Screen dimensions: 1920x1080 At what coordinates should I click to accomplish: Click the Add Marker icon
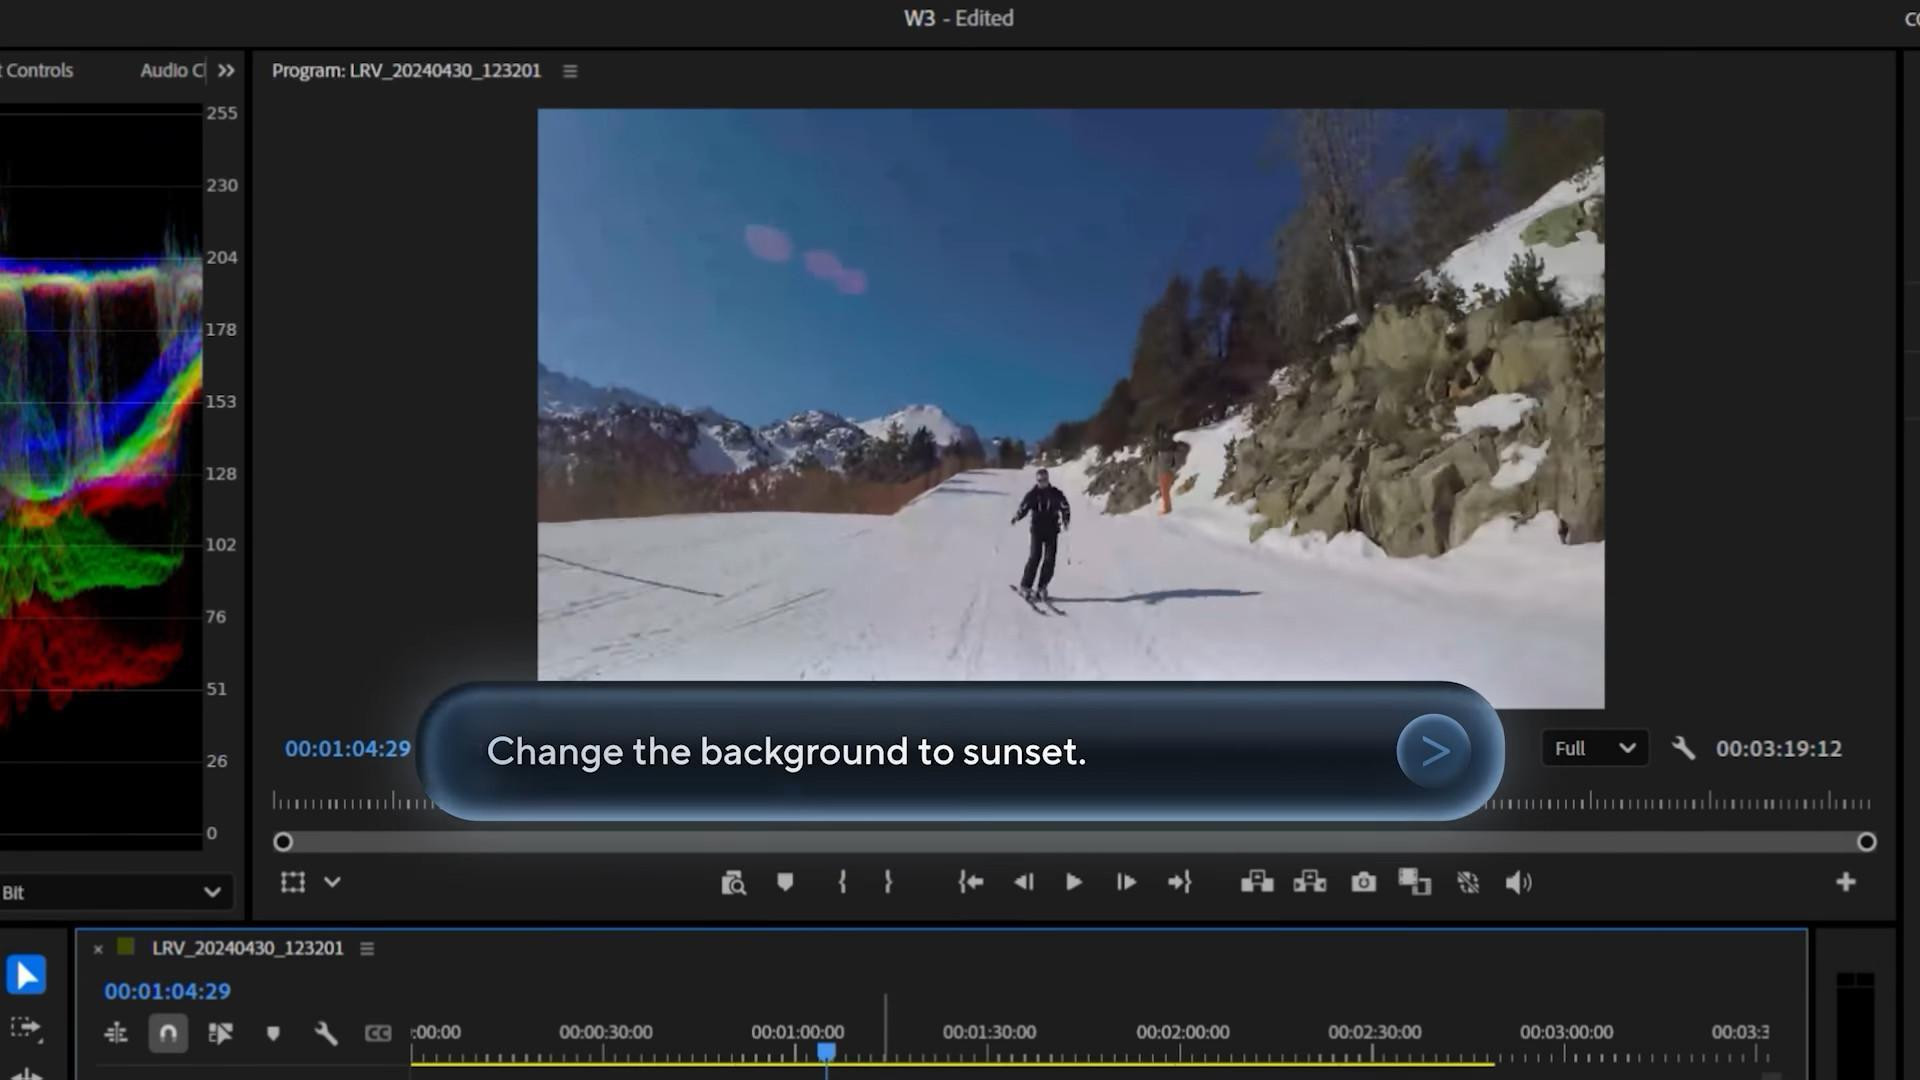(785, 882)
